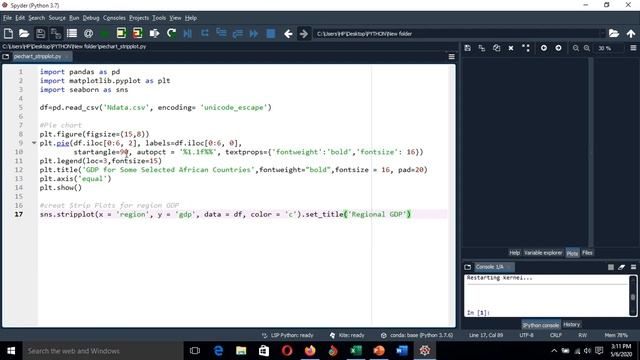Interrupt kernel with the console square icon
The image size is (640, 360).
click(611, 267)
